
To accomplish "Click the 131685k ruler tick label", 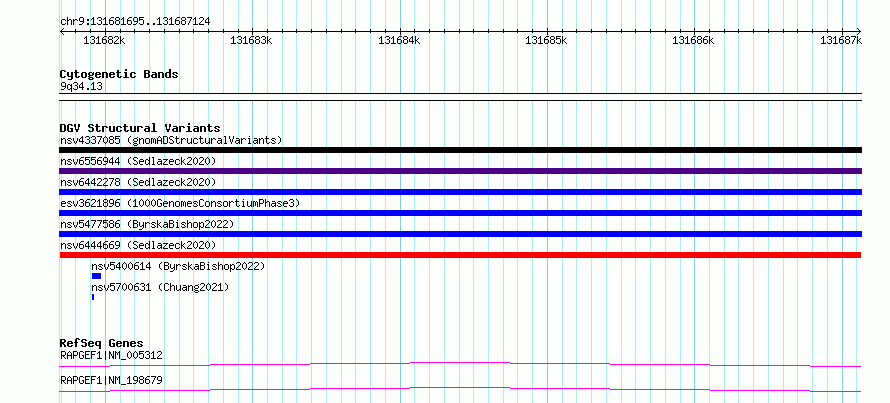I will coord(547,40).
